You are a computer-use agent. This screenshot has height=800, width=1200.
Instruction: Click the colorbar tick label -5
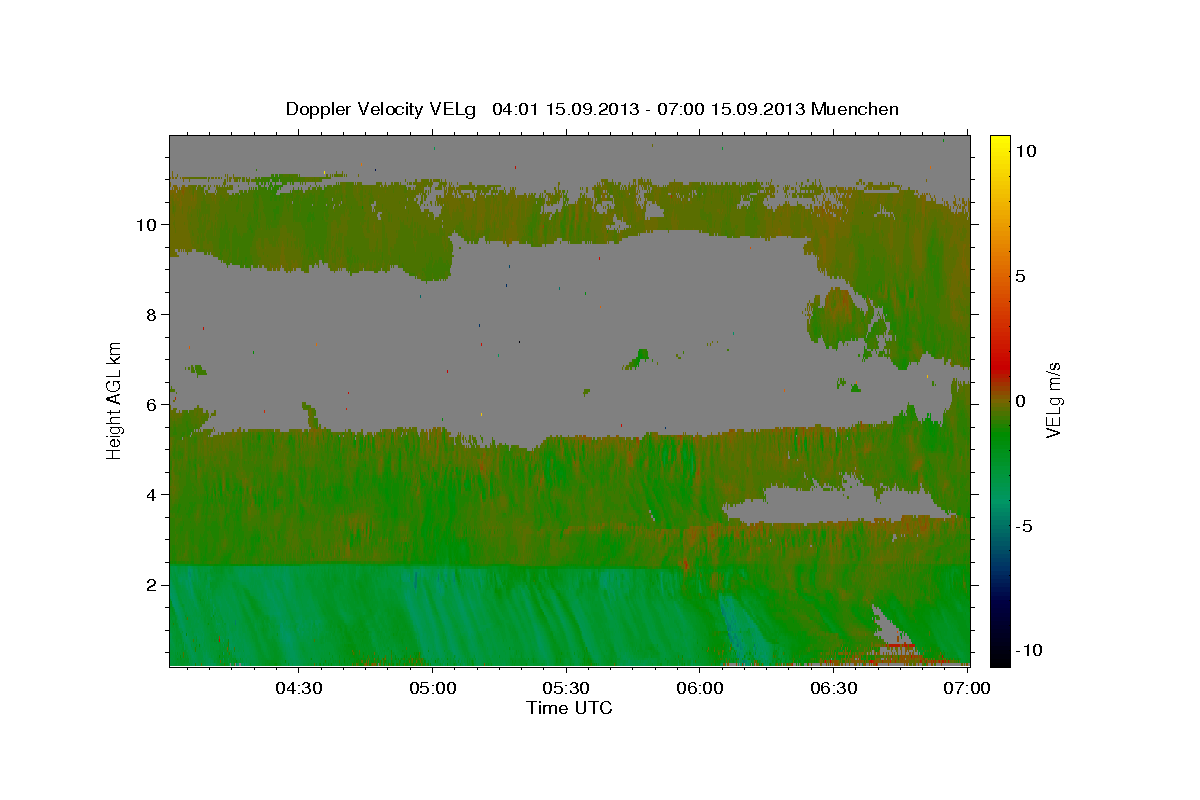pyautogui.click(x=1023, y=526)
